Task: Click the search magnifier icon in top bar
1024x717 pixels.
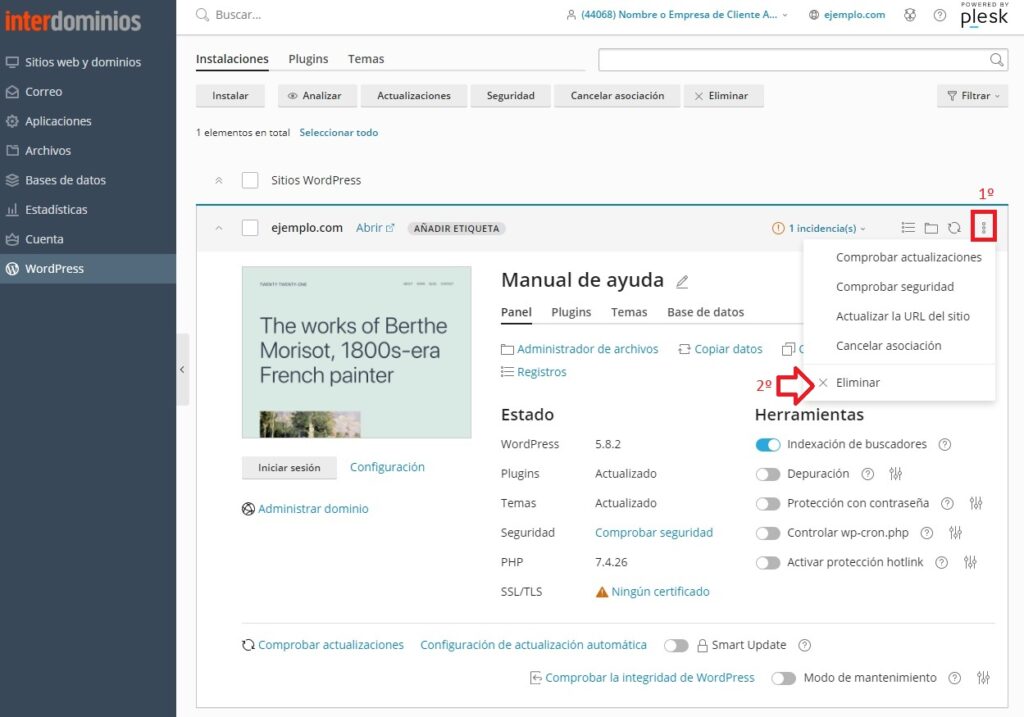Action: click(x=202, y=14)
